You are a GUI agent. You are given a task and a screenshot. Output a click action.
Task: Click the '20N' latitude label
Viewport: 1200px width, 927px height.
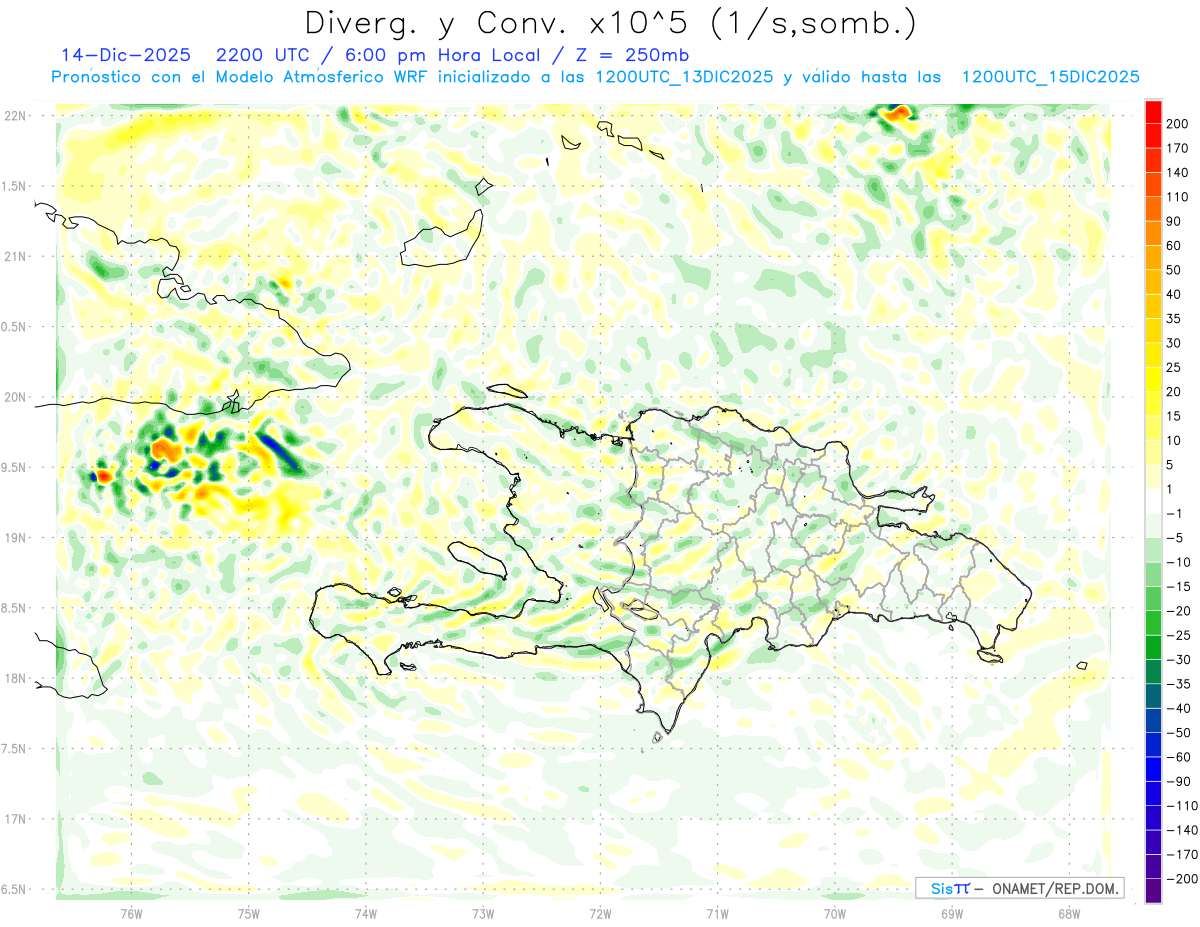point(15,397)
